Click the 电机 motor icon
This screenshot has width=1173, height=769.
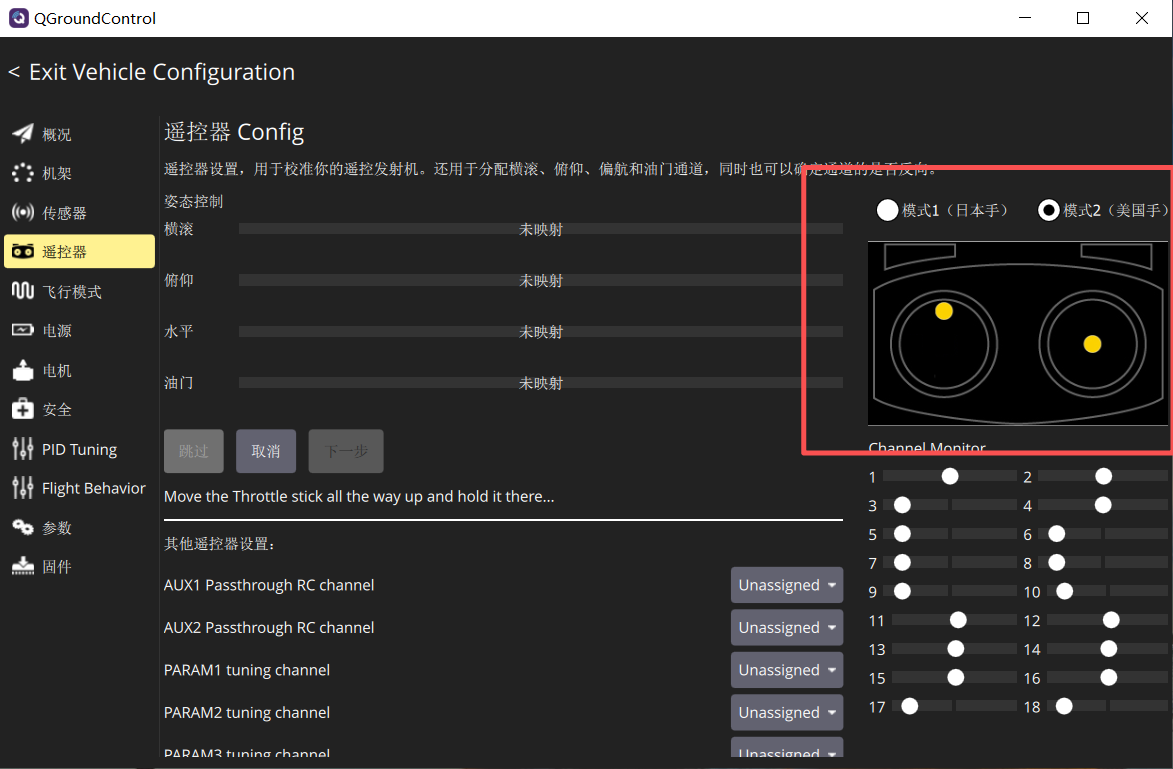22,370
